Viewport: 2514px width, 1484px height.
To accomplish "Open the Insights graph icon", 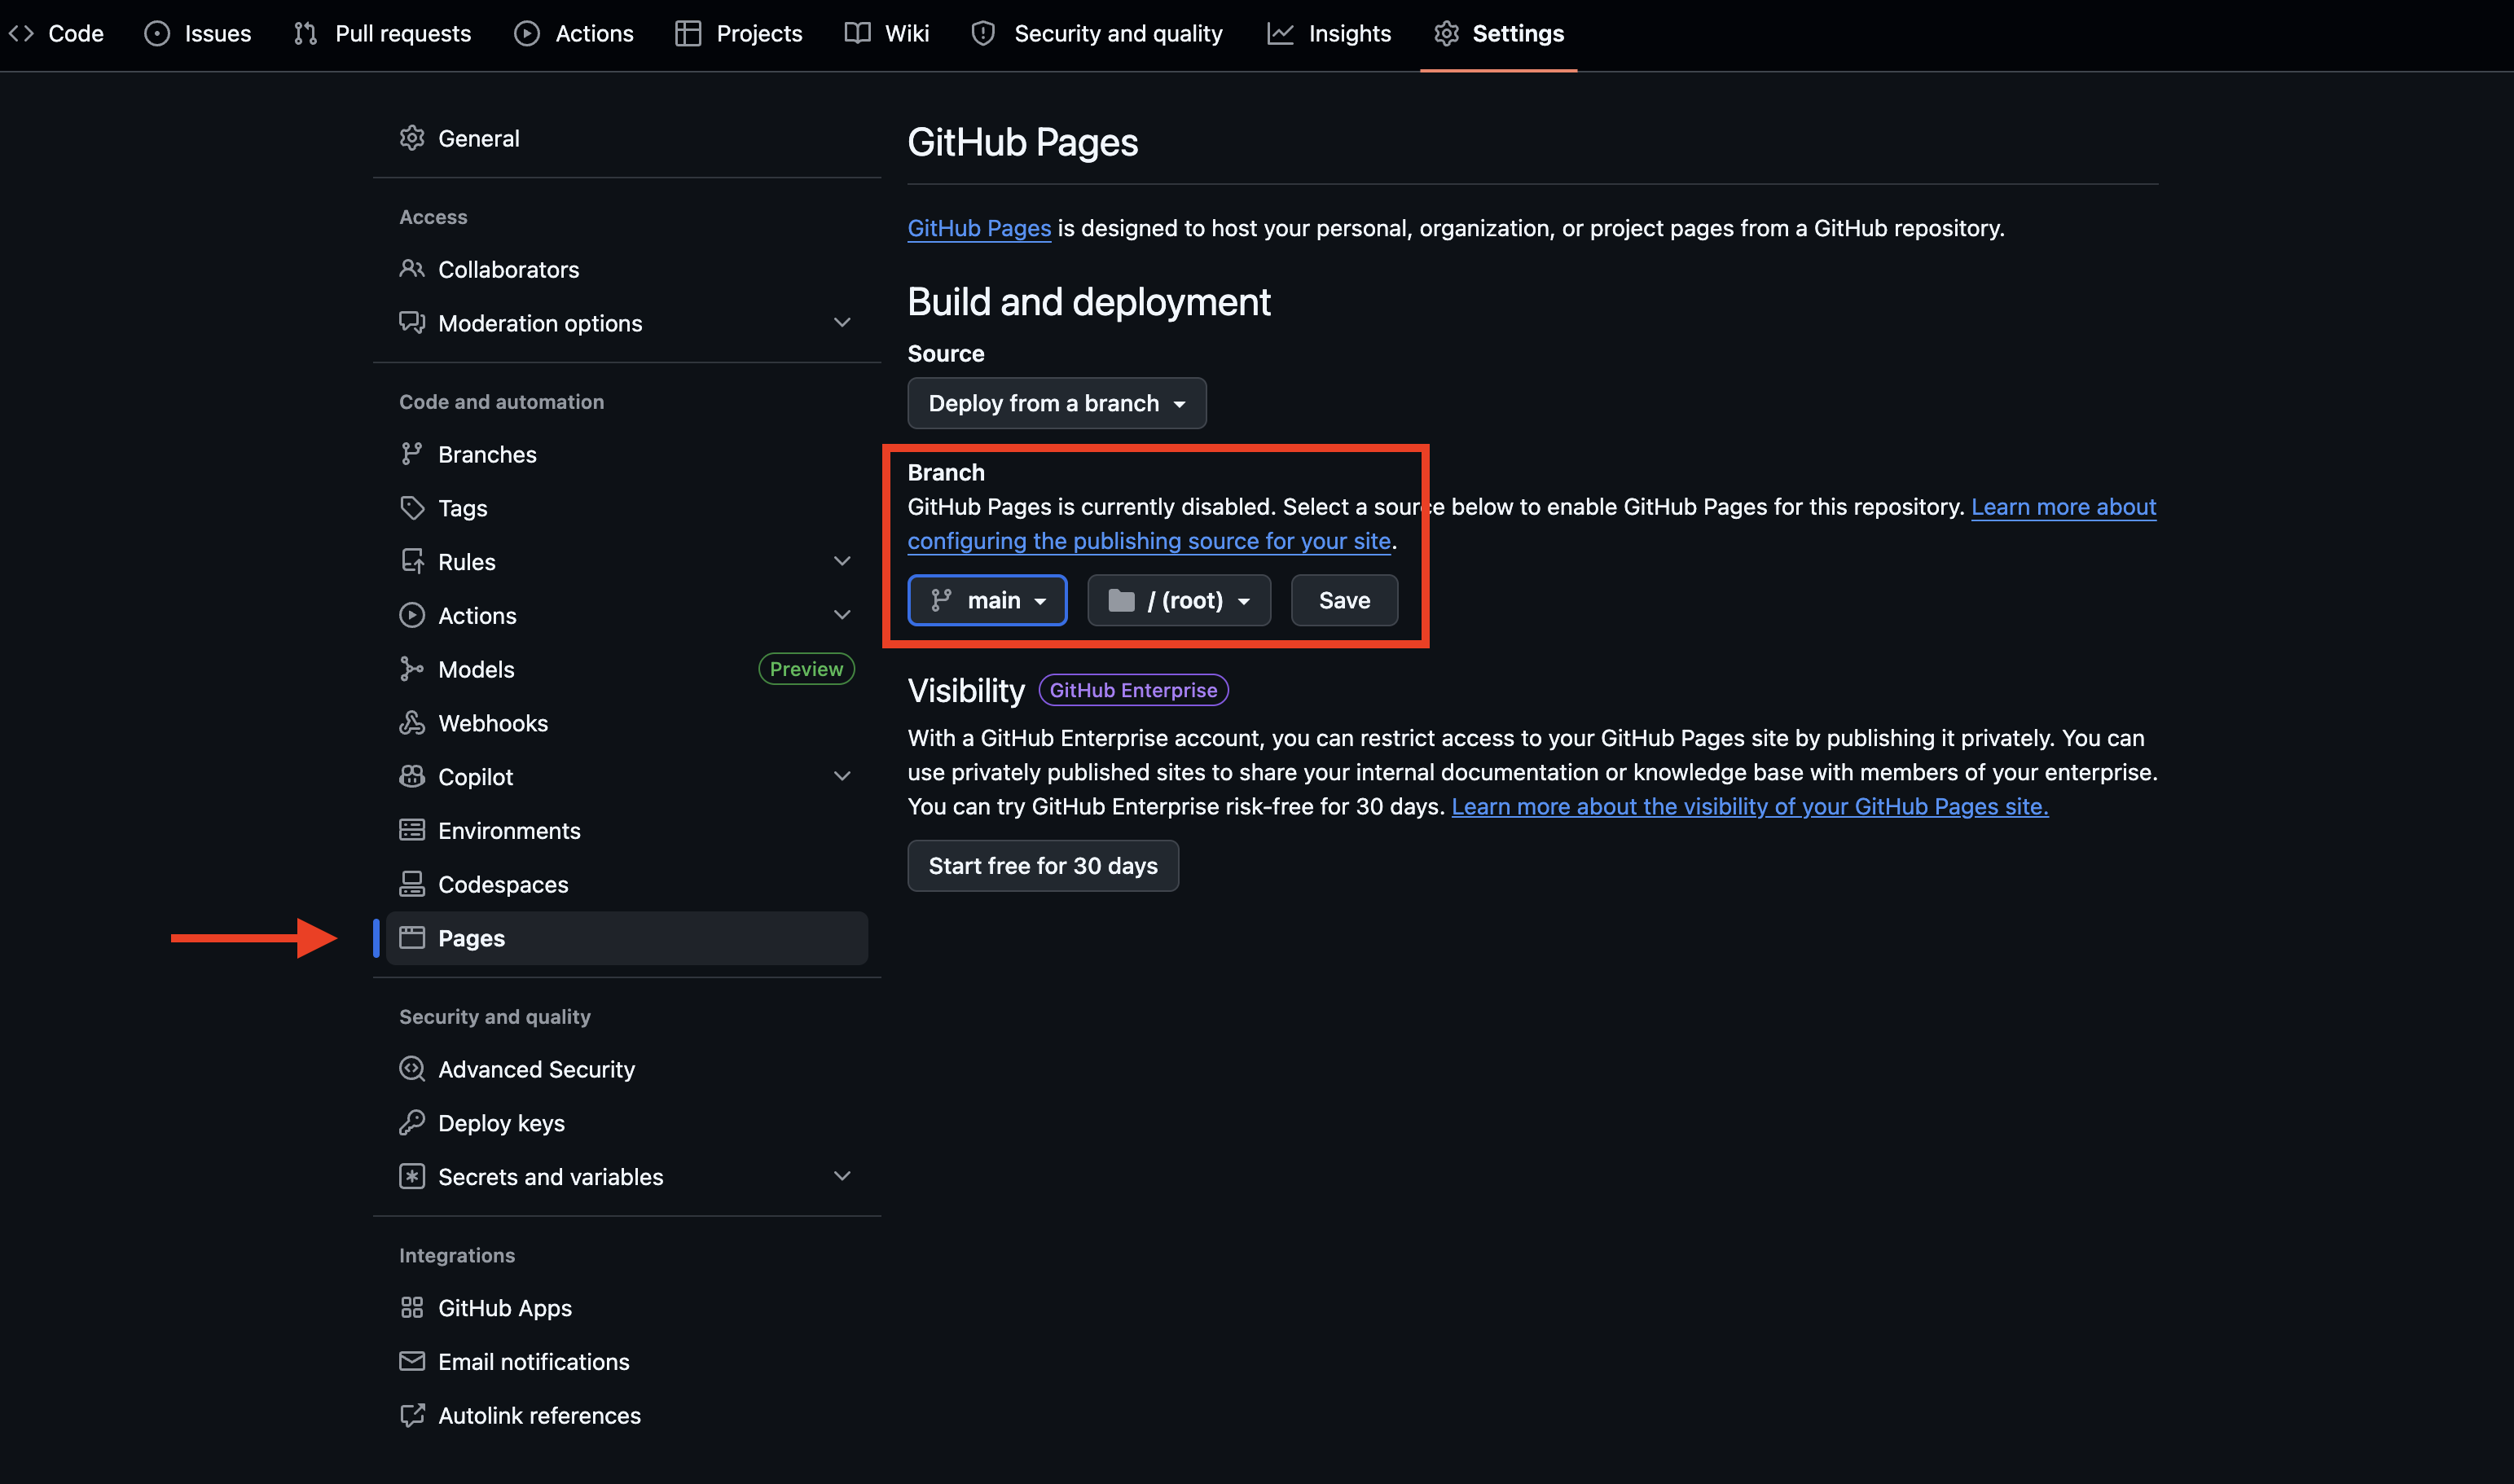I will pos(1281,33).
